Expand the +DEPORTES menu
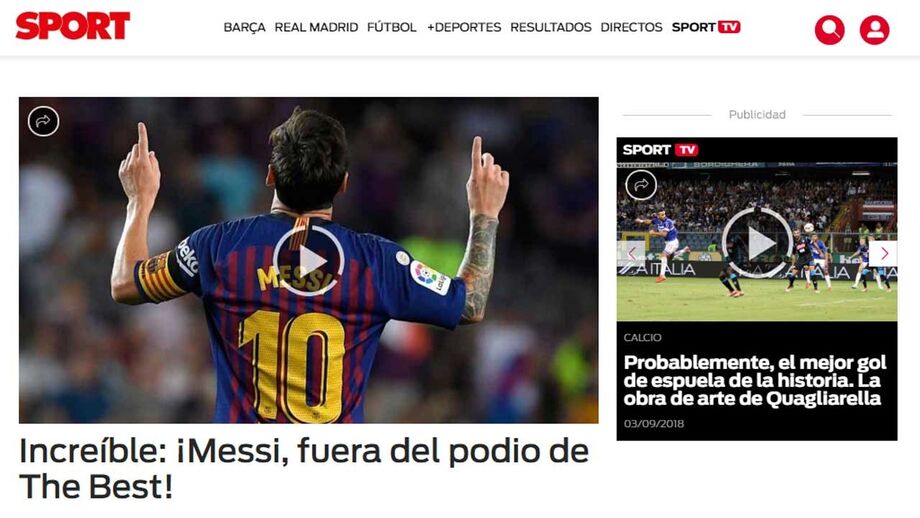The height and width of the screenshot is (518, 920). (x=464, y=28)
